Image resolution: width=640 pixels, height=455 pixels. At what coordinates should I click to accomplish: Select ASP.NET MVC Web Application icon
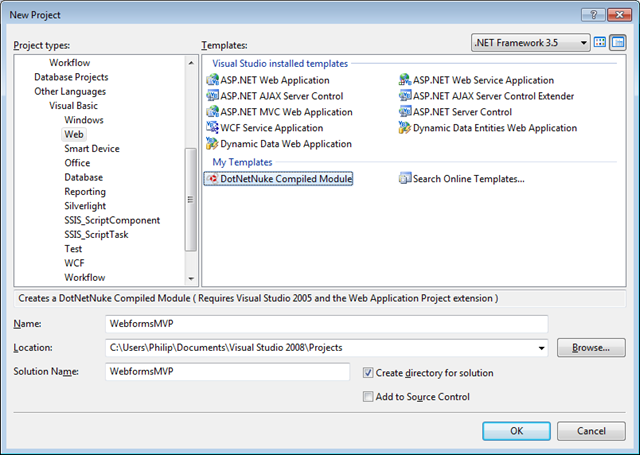[x=213, y=112]
